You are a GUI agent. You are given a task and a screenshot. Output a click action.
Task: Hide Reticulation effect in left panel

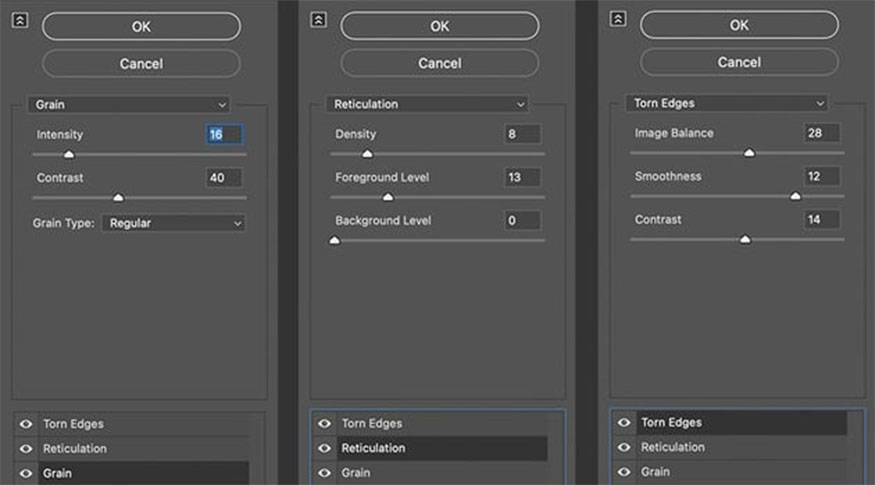[x=26, y=449]
